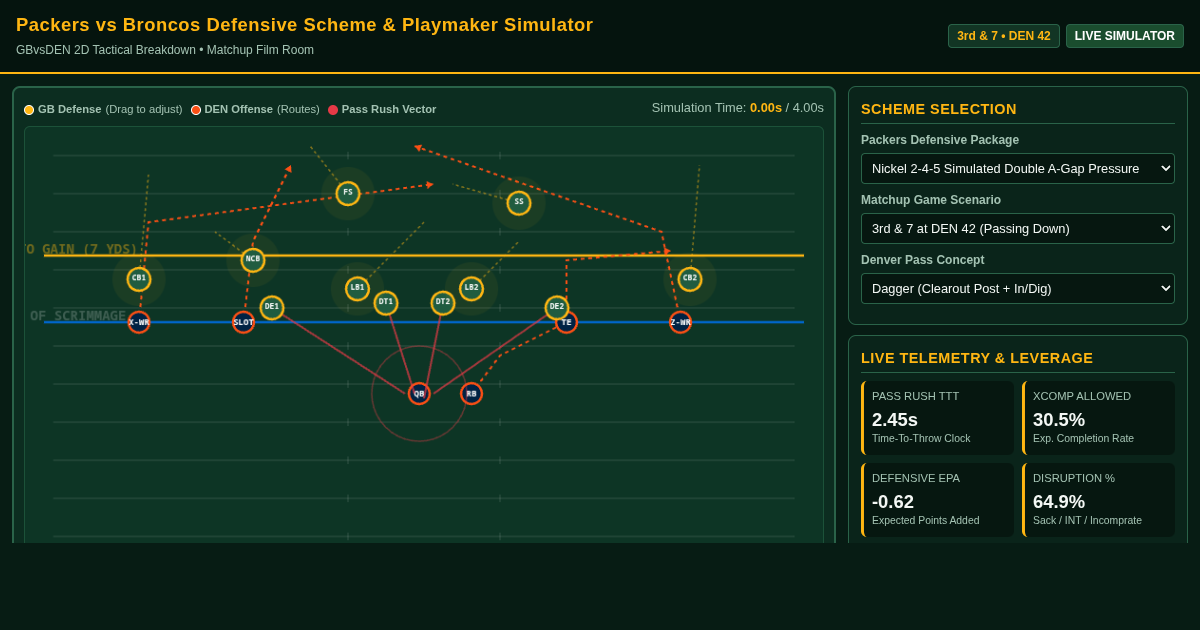Select the SLOT receiver marker
The width and height of the screenshot is (1200, 630).
243,323
